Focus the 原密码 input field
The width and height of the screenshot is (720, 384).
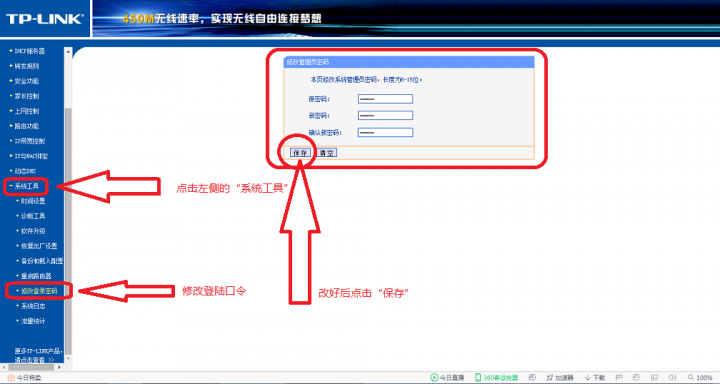coord(385,99)
